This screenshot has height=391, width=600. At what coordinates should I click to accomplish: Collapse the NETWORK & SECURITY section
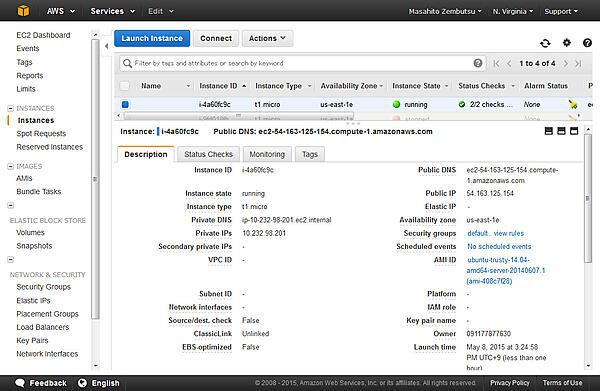(x=10, y=260)
